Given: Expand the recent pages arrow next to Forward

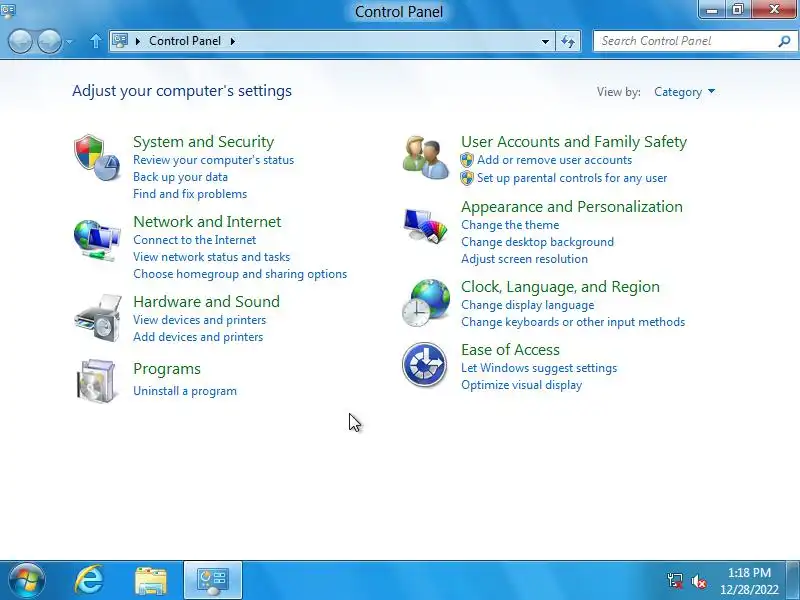Looking at the screenshot, I should pos(69,41).
